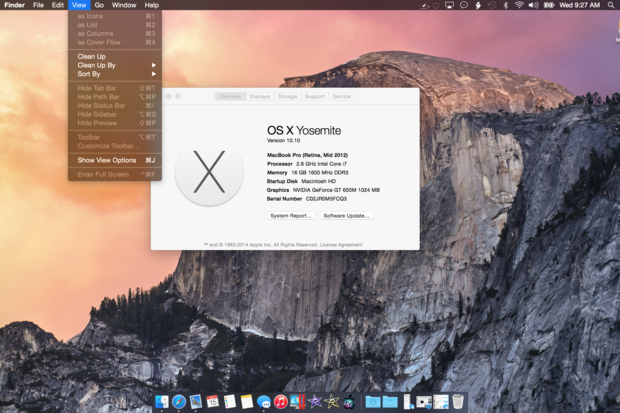Open the Edit menu

point(58,5)
